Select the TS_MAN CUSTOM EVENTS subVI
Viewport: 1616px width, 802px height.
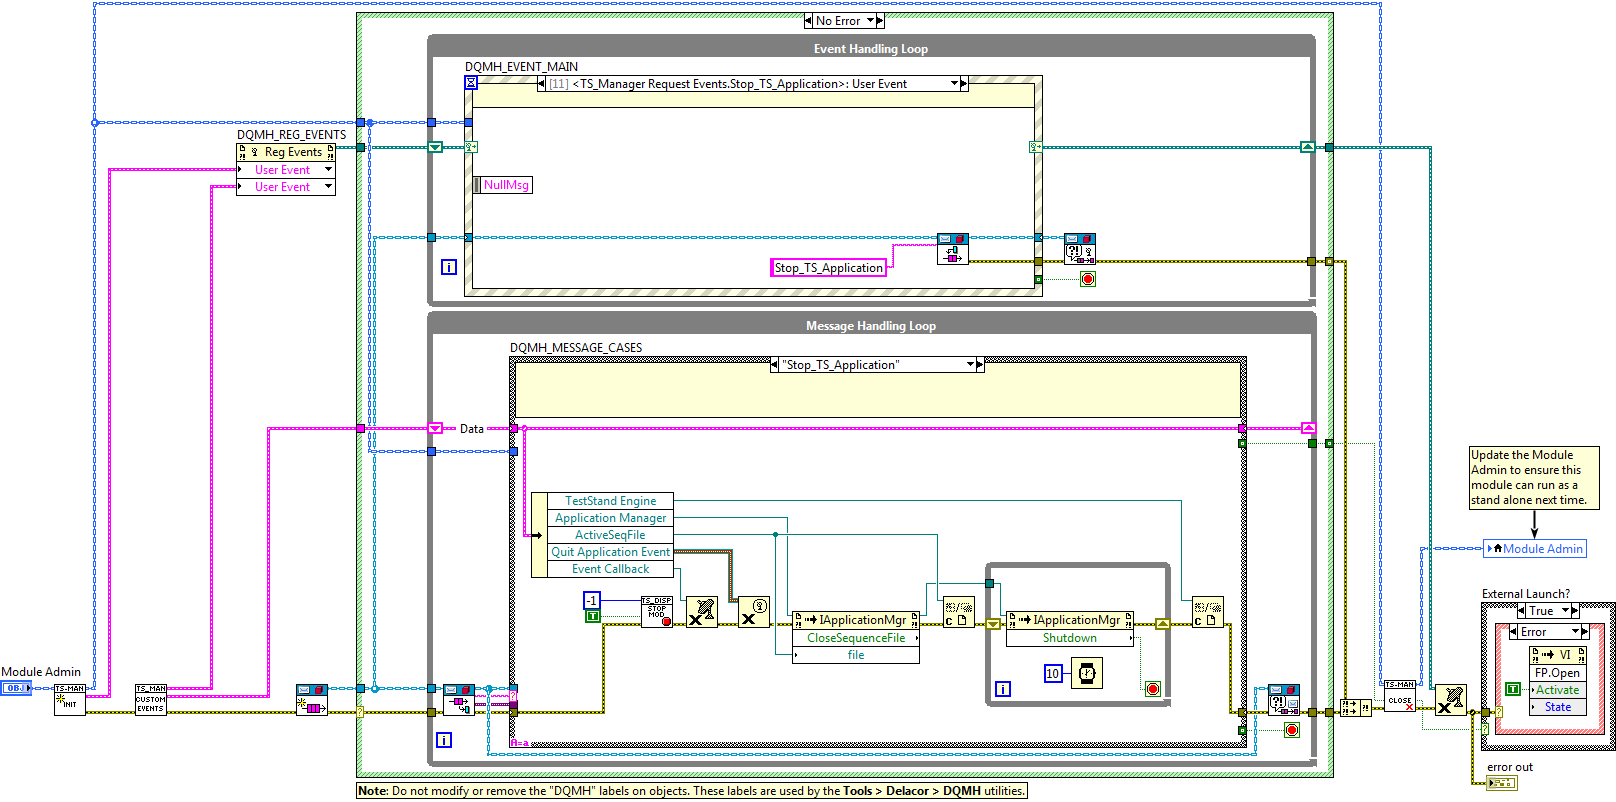point(151,700)
